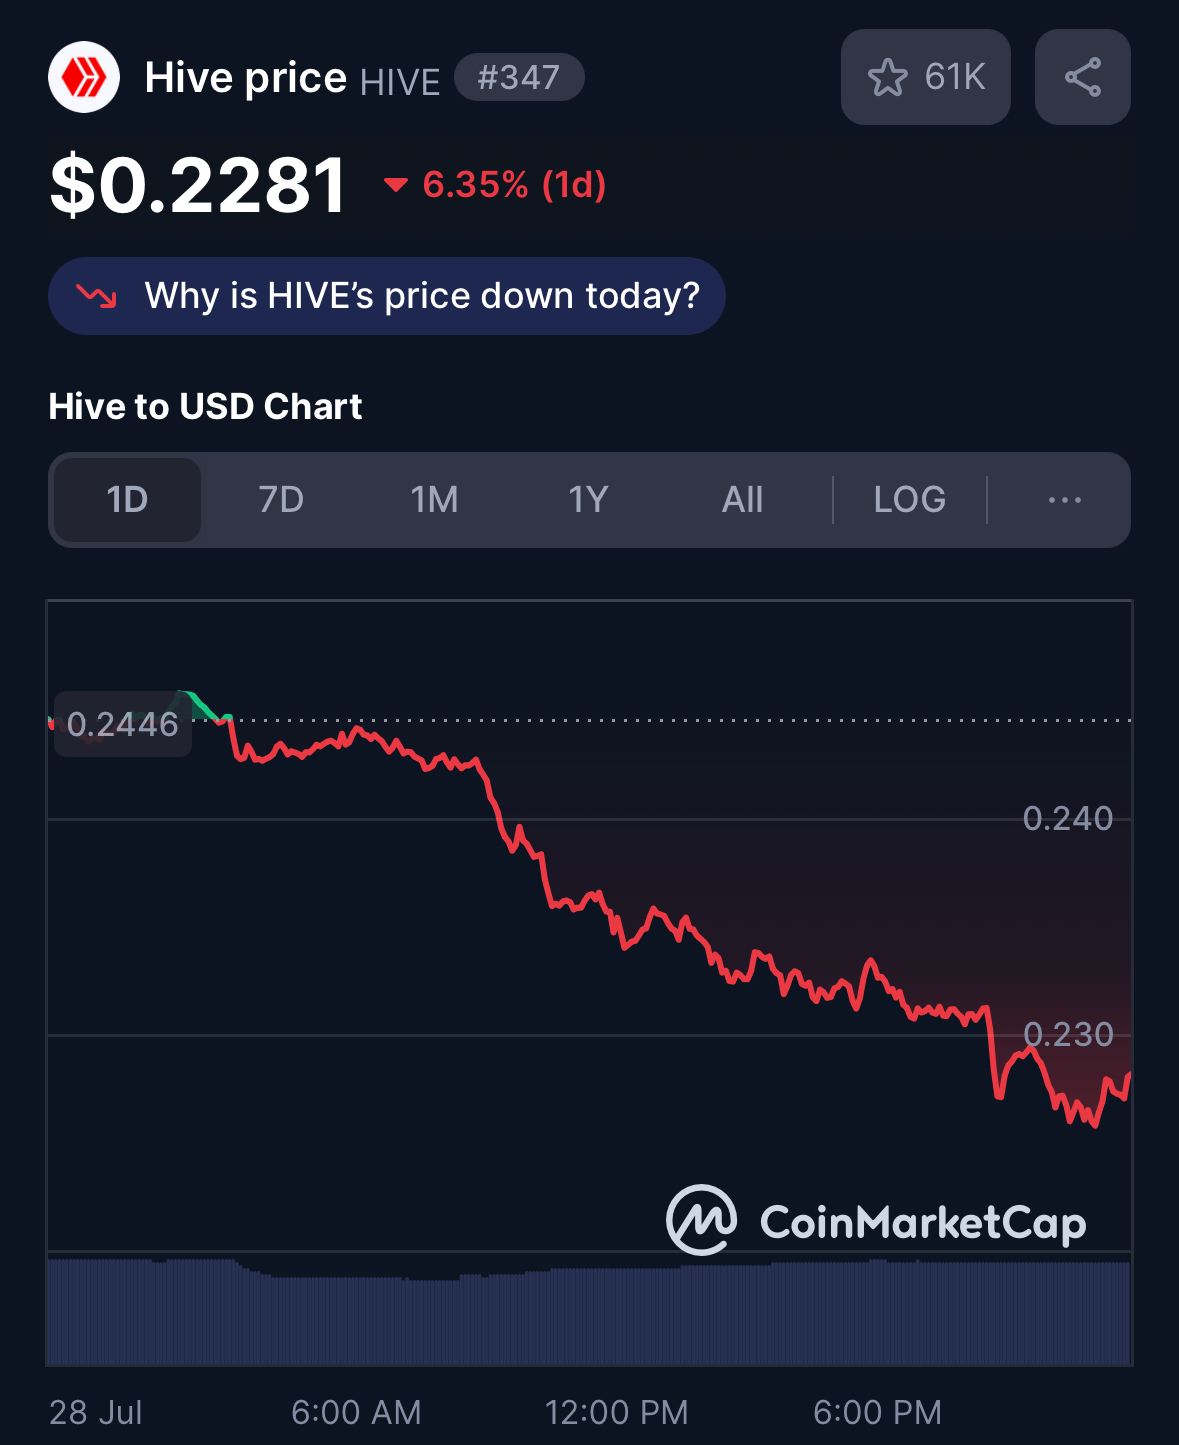
Task: Show the 1Y price chart
Action: (588, 500)
